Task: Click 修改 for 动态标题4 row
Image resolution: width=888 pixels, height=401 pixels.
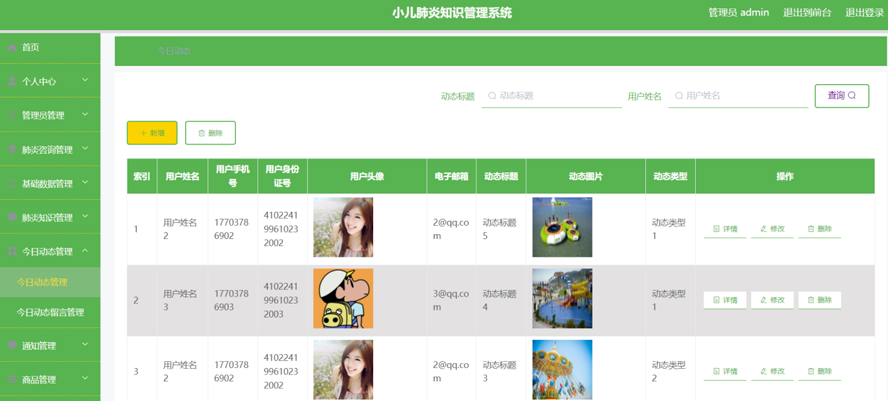Action: pos(772,300)
